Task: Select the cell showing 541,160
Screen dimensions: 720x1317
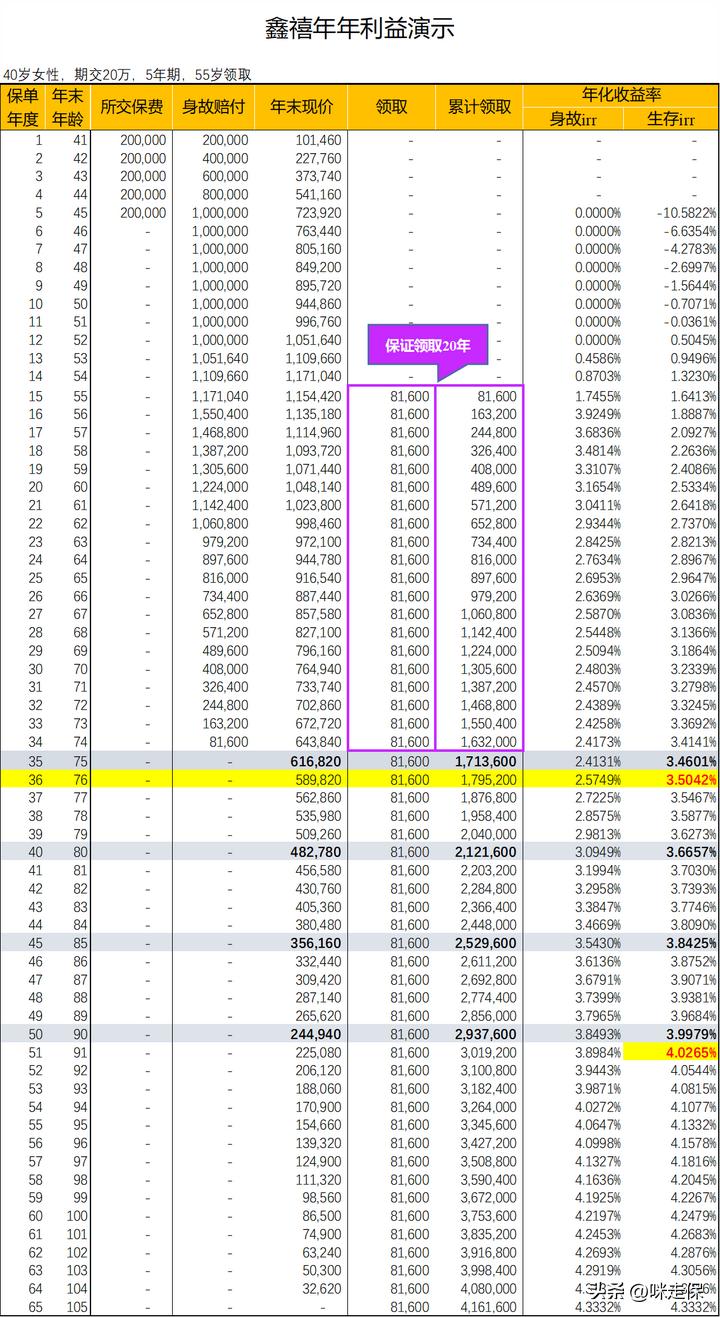Action: (318, 194)
